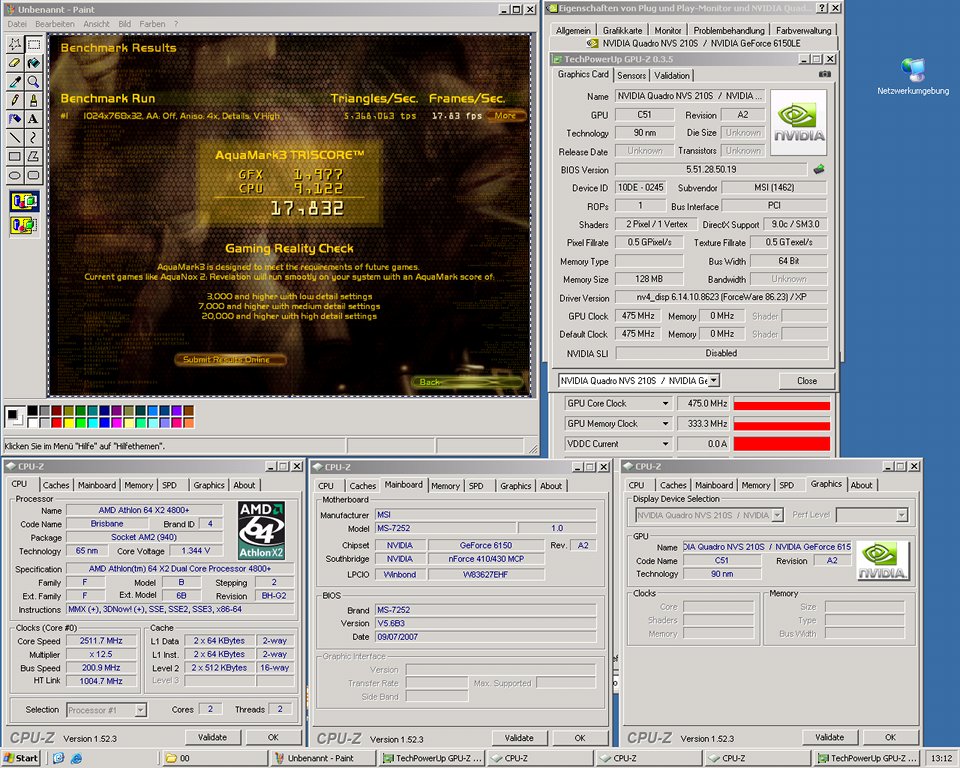This screenshot has width=960, height=768.
Task: Select the Magnifier tool in Paint
Action: pos(34,81)
